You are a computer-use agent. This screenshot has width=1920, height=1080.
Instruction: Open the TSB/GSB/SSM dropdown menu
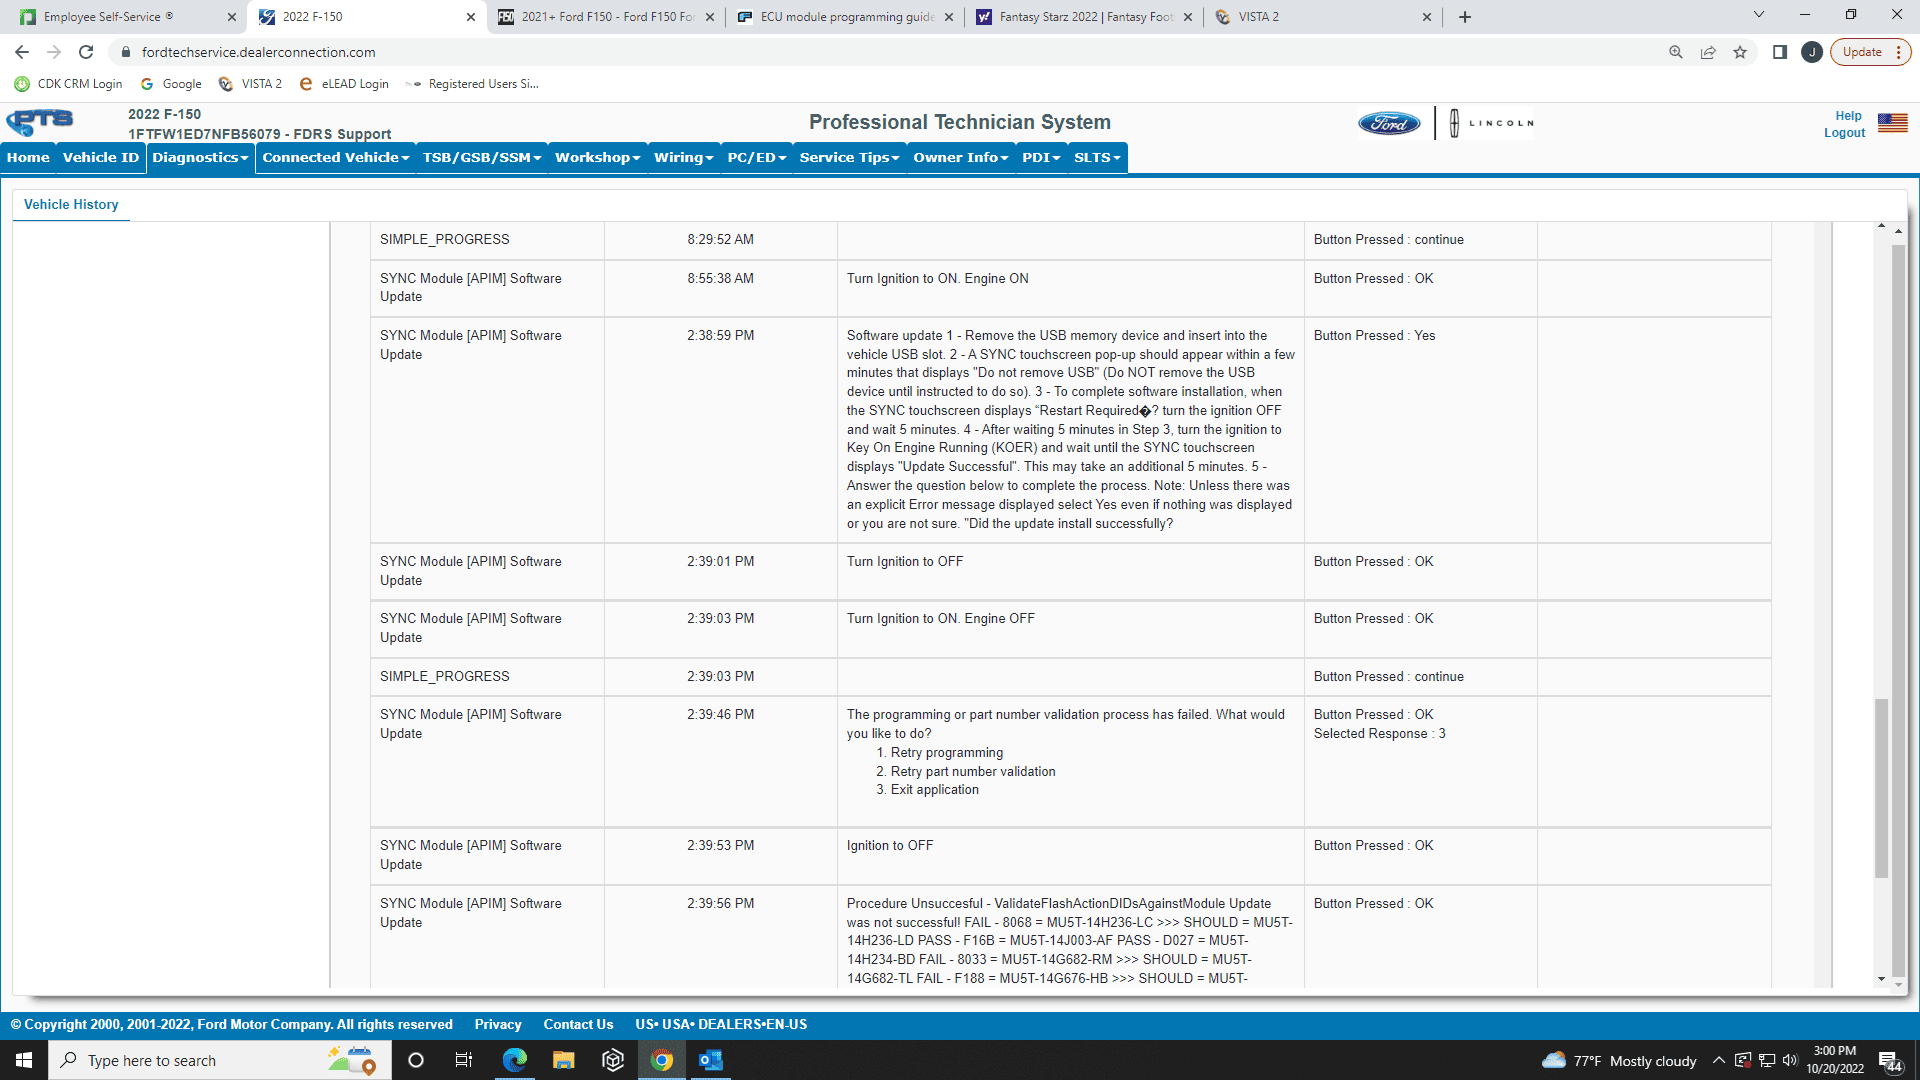(482, 157)
